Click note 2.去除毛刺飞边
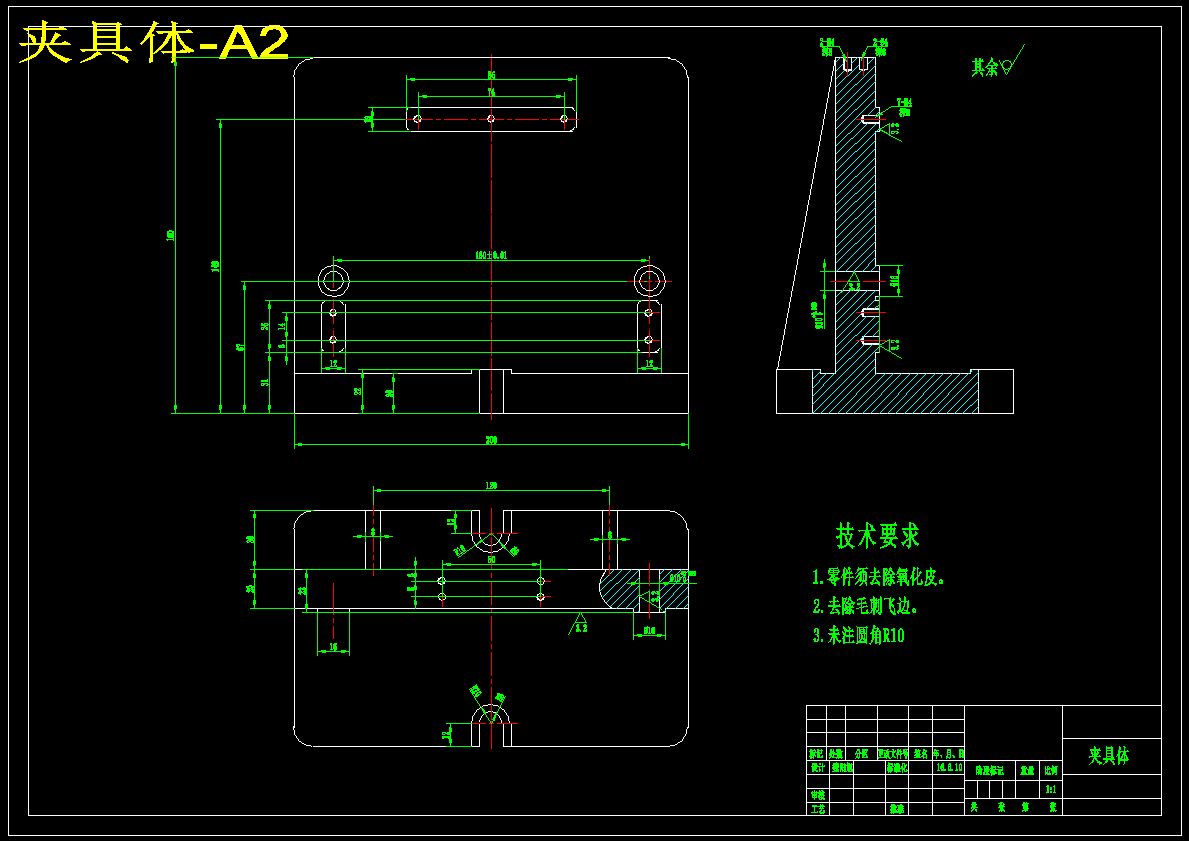Viewport: 1189px width, 841px height. (x=865, y=606)
